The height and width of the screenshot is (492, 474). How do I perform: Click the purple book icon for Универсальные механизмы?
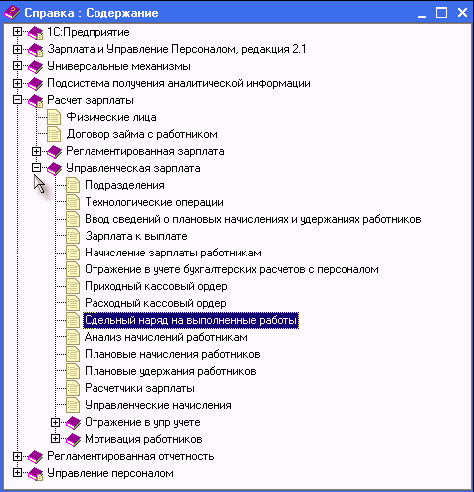click(x=35, y=67)
